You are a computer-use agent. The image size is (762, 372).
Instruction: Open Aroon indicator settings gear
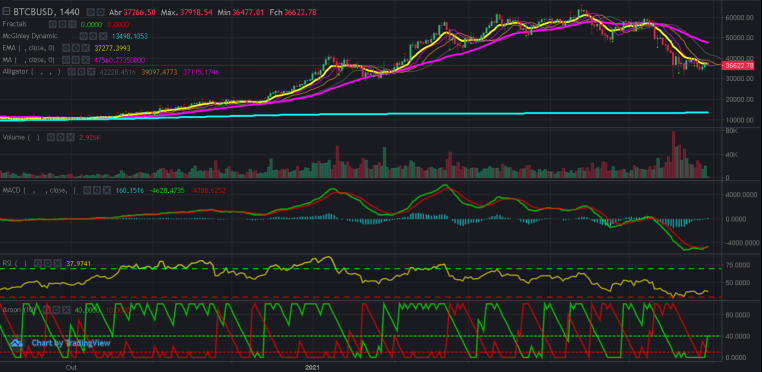click(56, 310)
